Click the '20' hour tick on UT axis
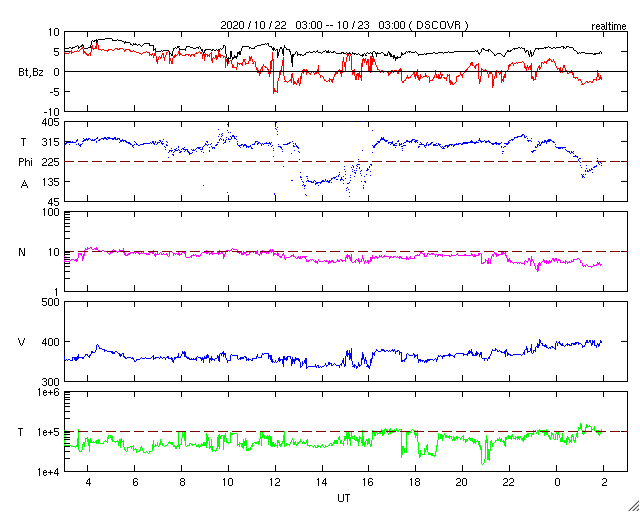Image resolution: width=640 pixels, height=512 pixels. point(462,482)
